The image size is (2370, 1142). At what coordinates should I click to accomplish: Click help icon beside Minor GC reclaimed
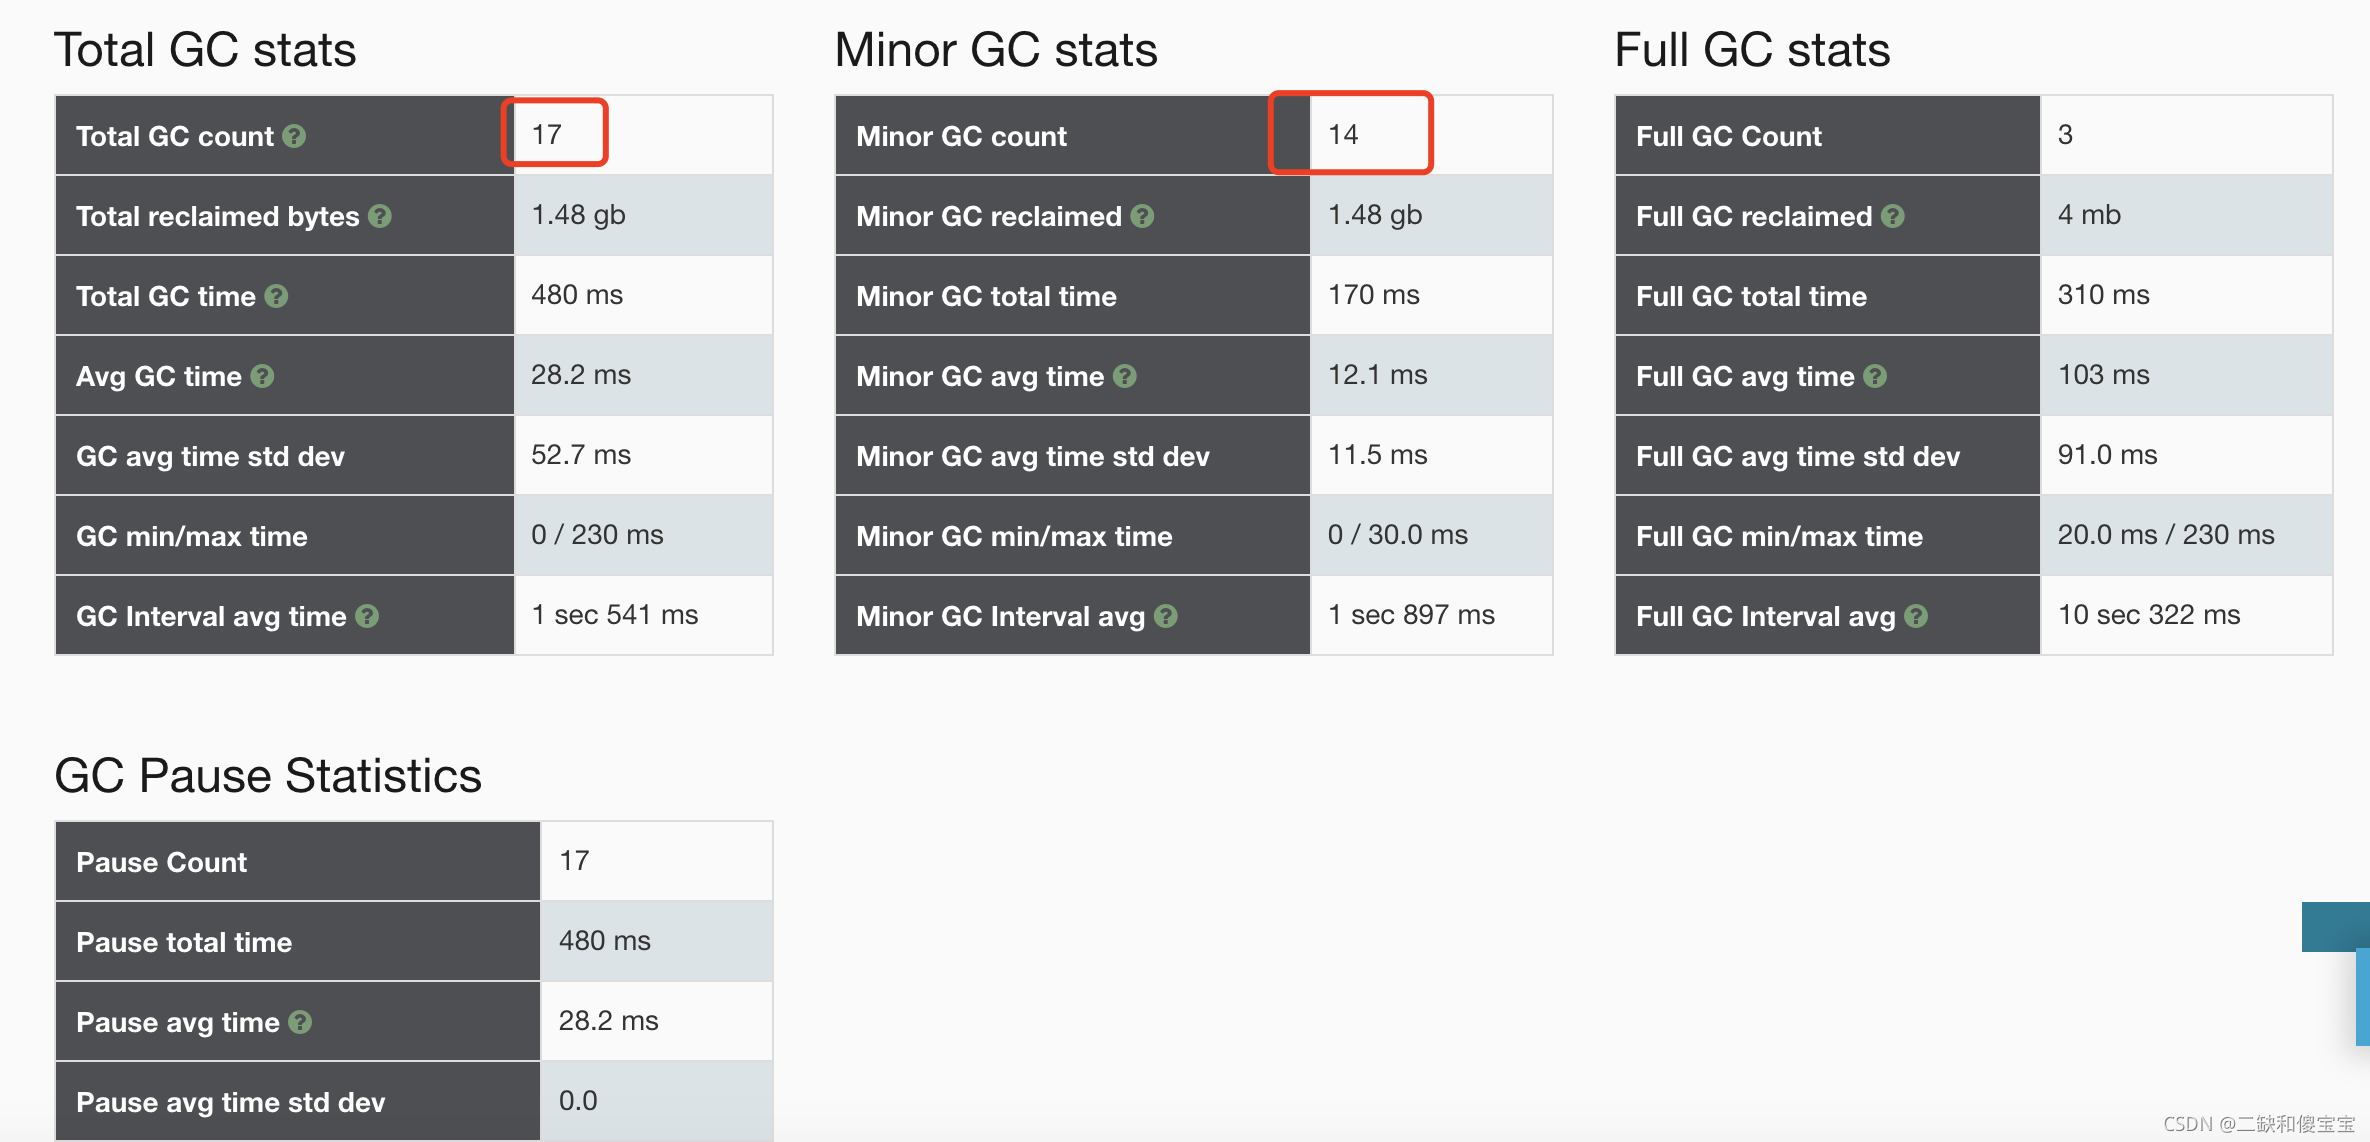click(x=1143, y=216)
